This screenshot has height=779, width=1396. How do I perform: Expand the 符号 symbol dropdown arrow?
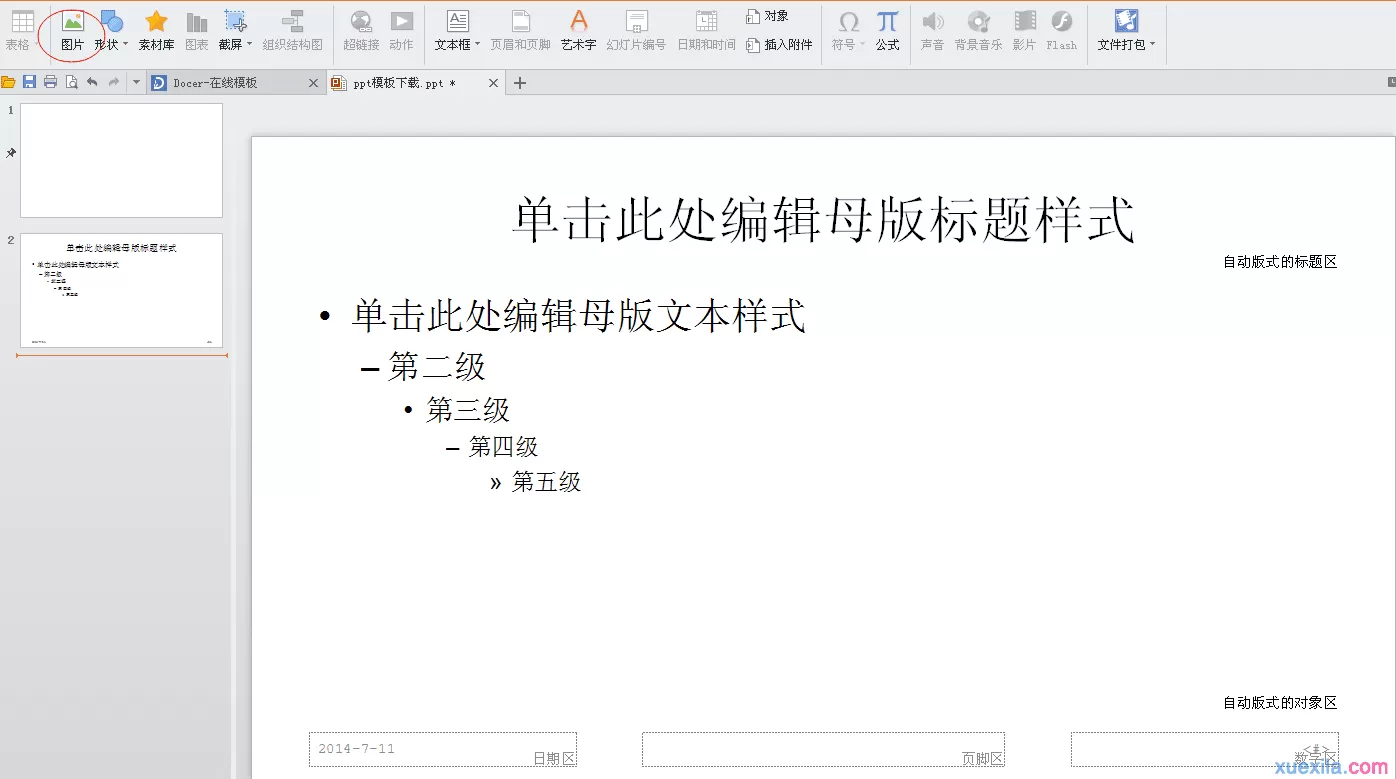pos(862,45)
